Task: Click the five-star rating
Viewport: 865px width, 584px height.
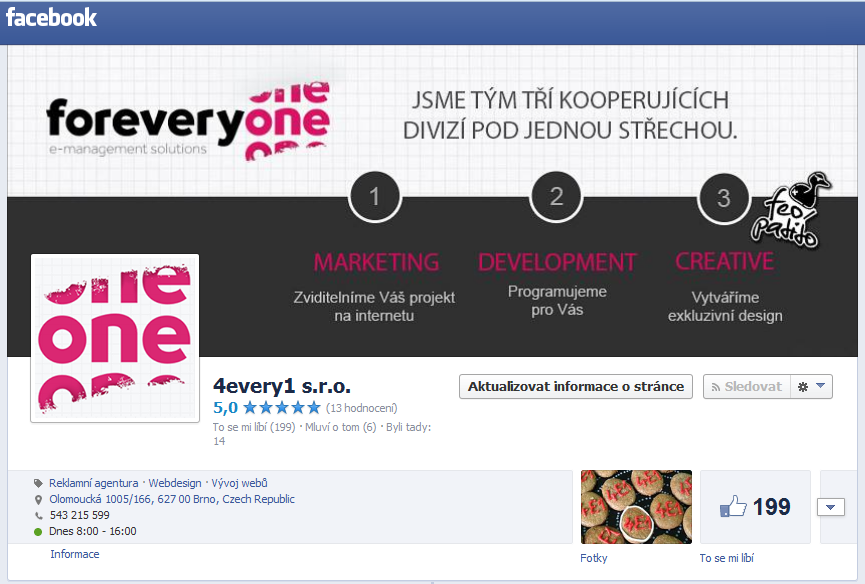Action: [x=281, y=408]
